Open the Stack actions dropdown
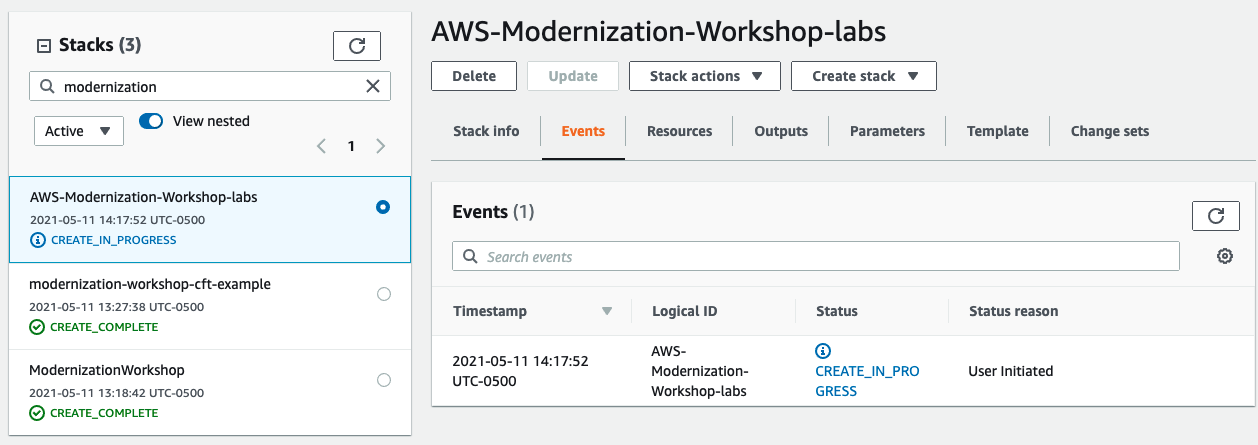Viewport: 1258px width, 445px height. 705,76
